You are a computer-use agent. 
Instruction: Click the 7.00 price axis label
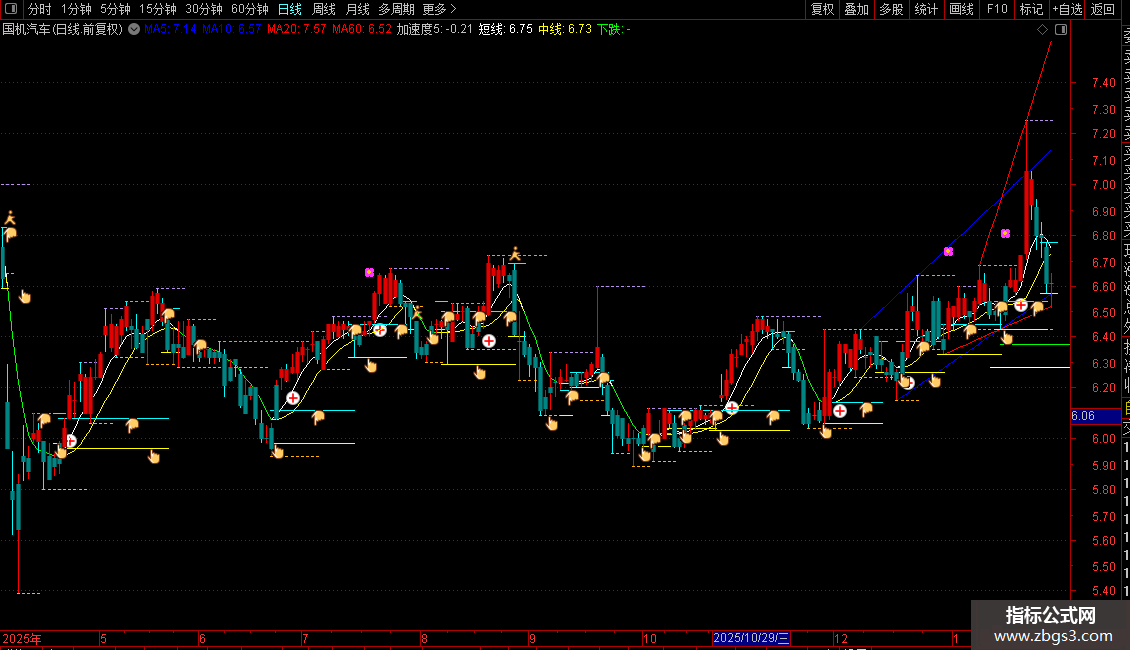tap(1103, 184)
